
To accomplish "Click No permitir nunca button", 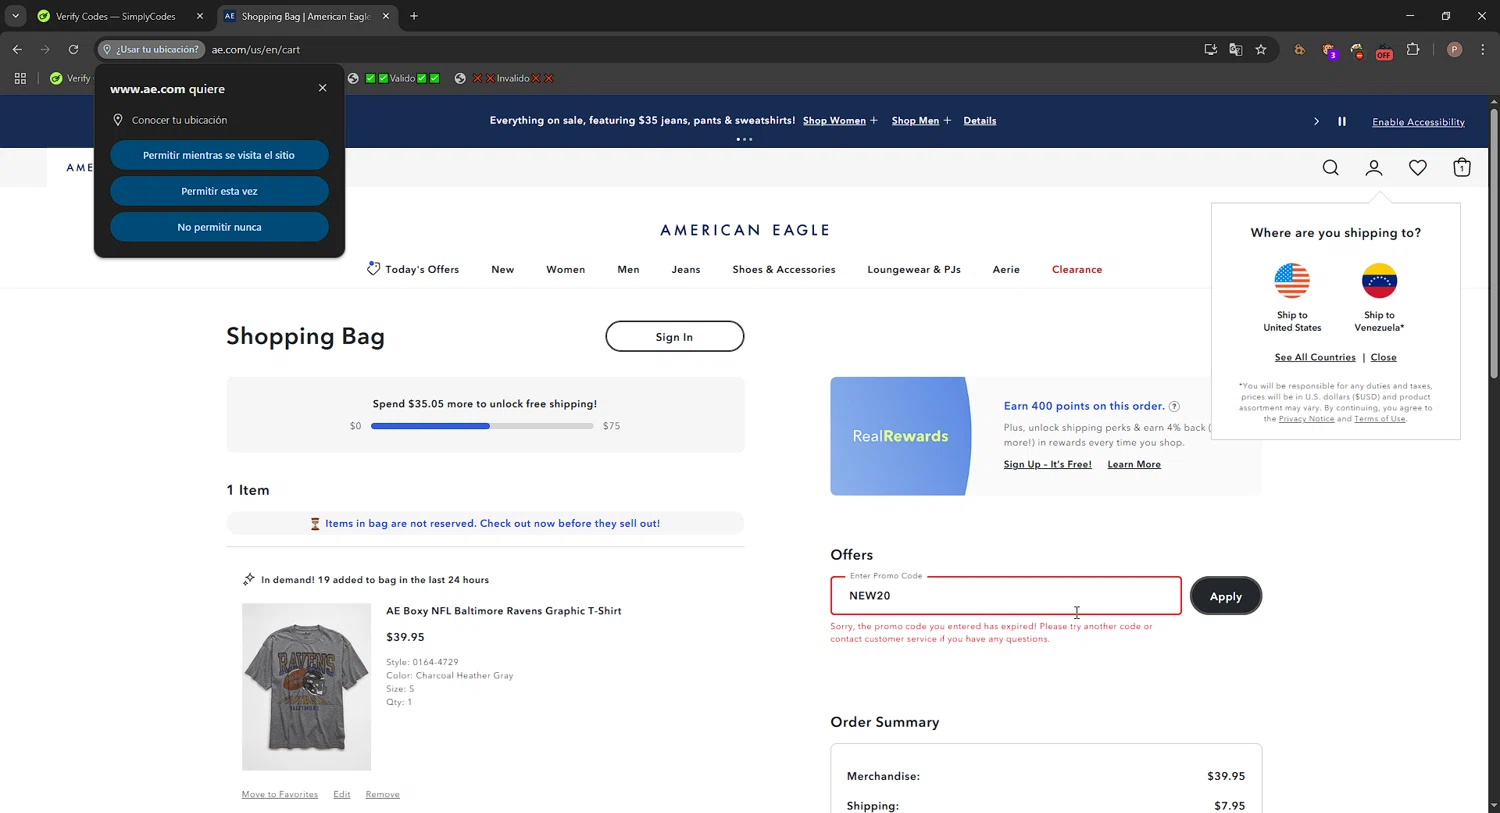I will [x=219, y=227].
